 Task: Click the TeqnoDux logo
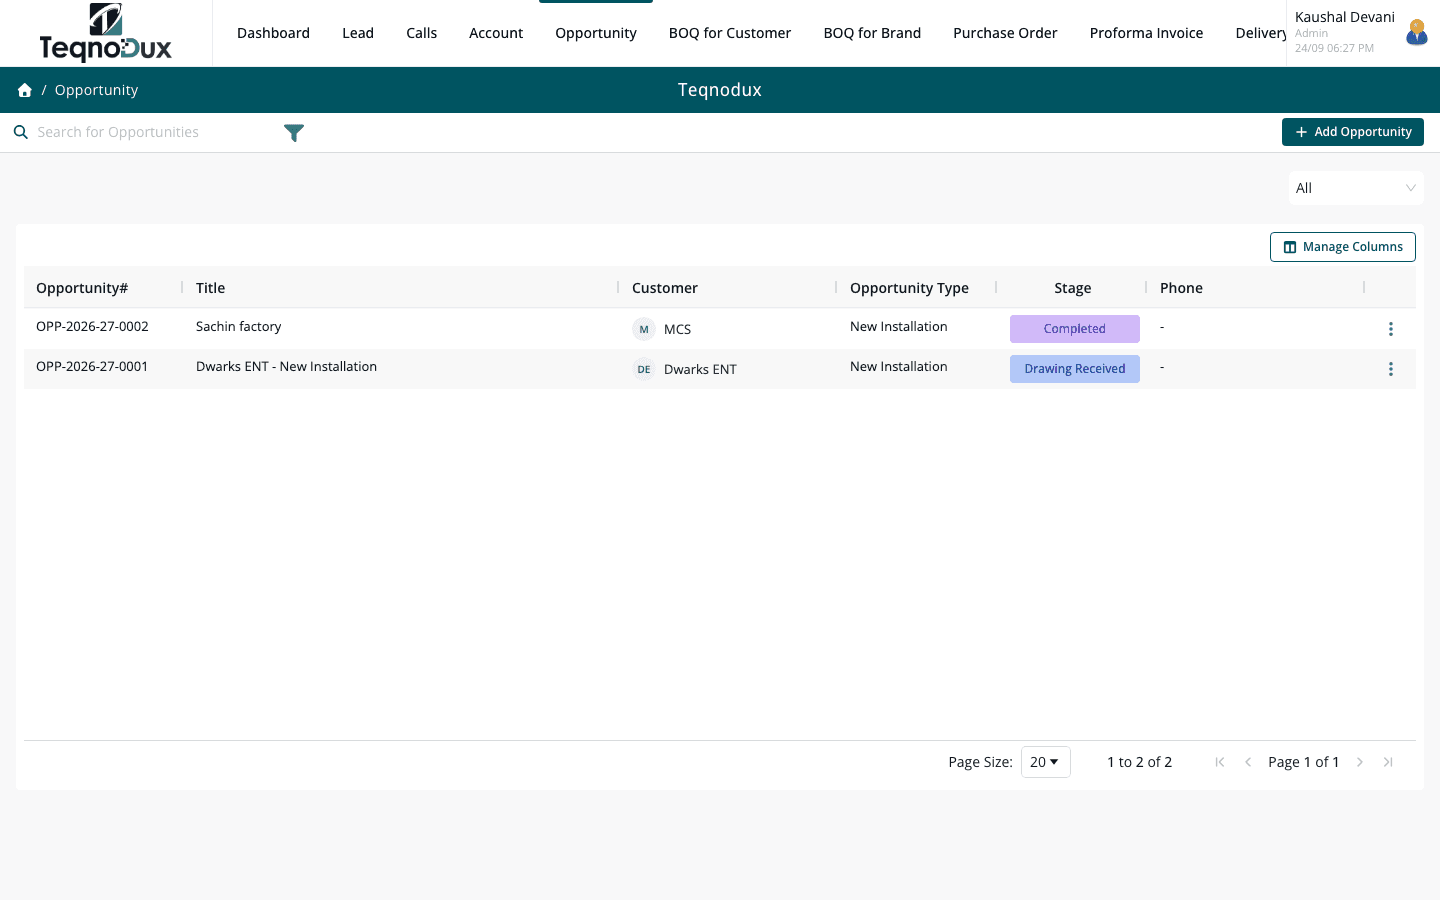click(x=105, y=33)
